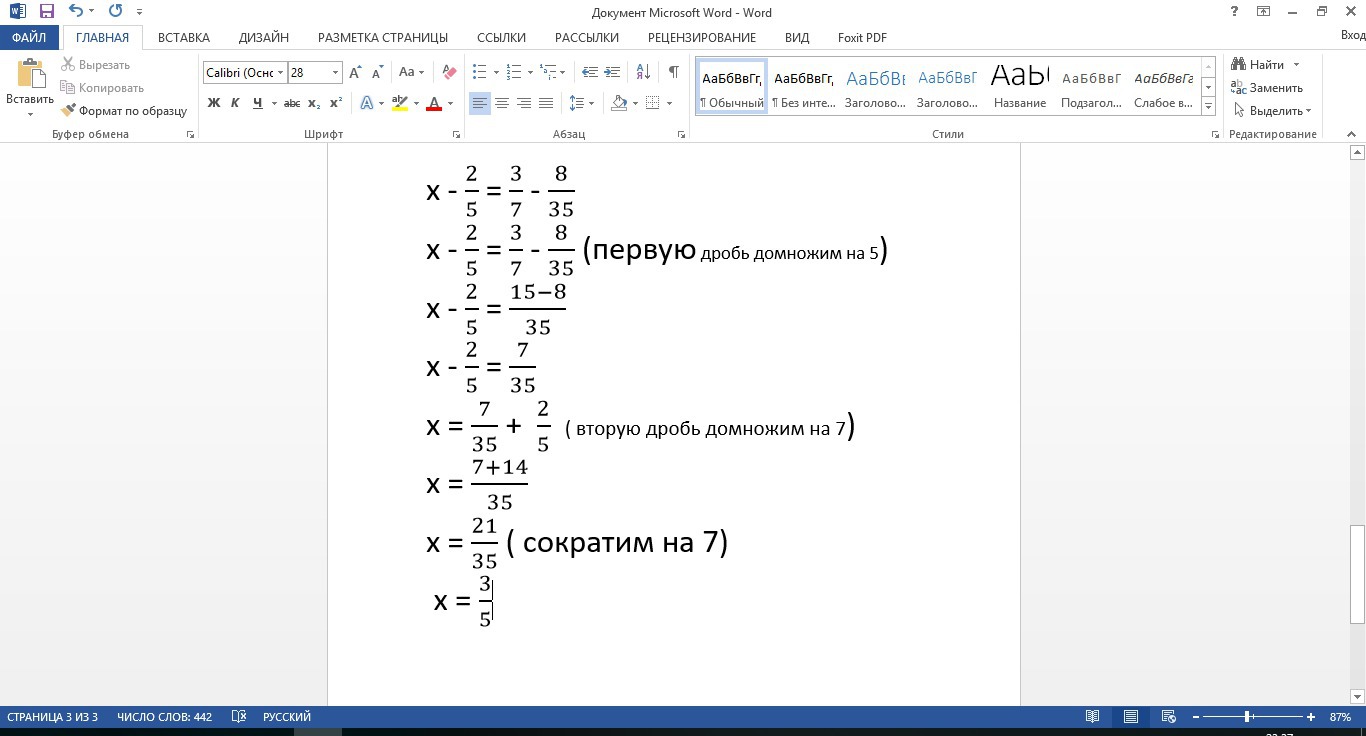Enable center text alignment
This screenshot has height=736, width=1366.
point(502,103)
